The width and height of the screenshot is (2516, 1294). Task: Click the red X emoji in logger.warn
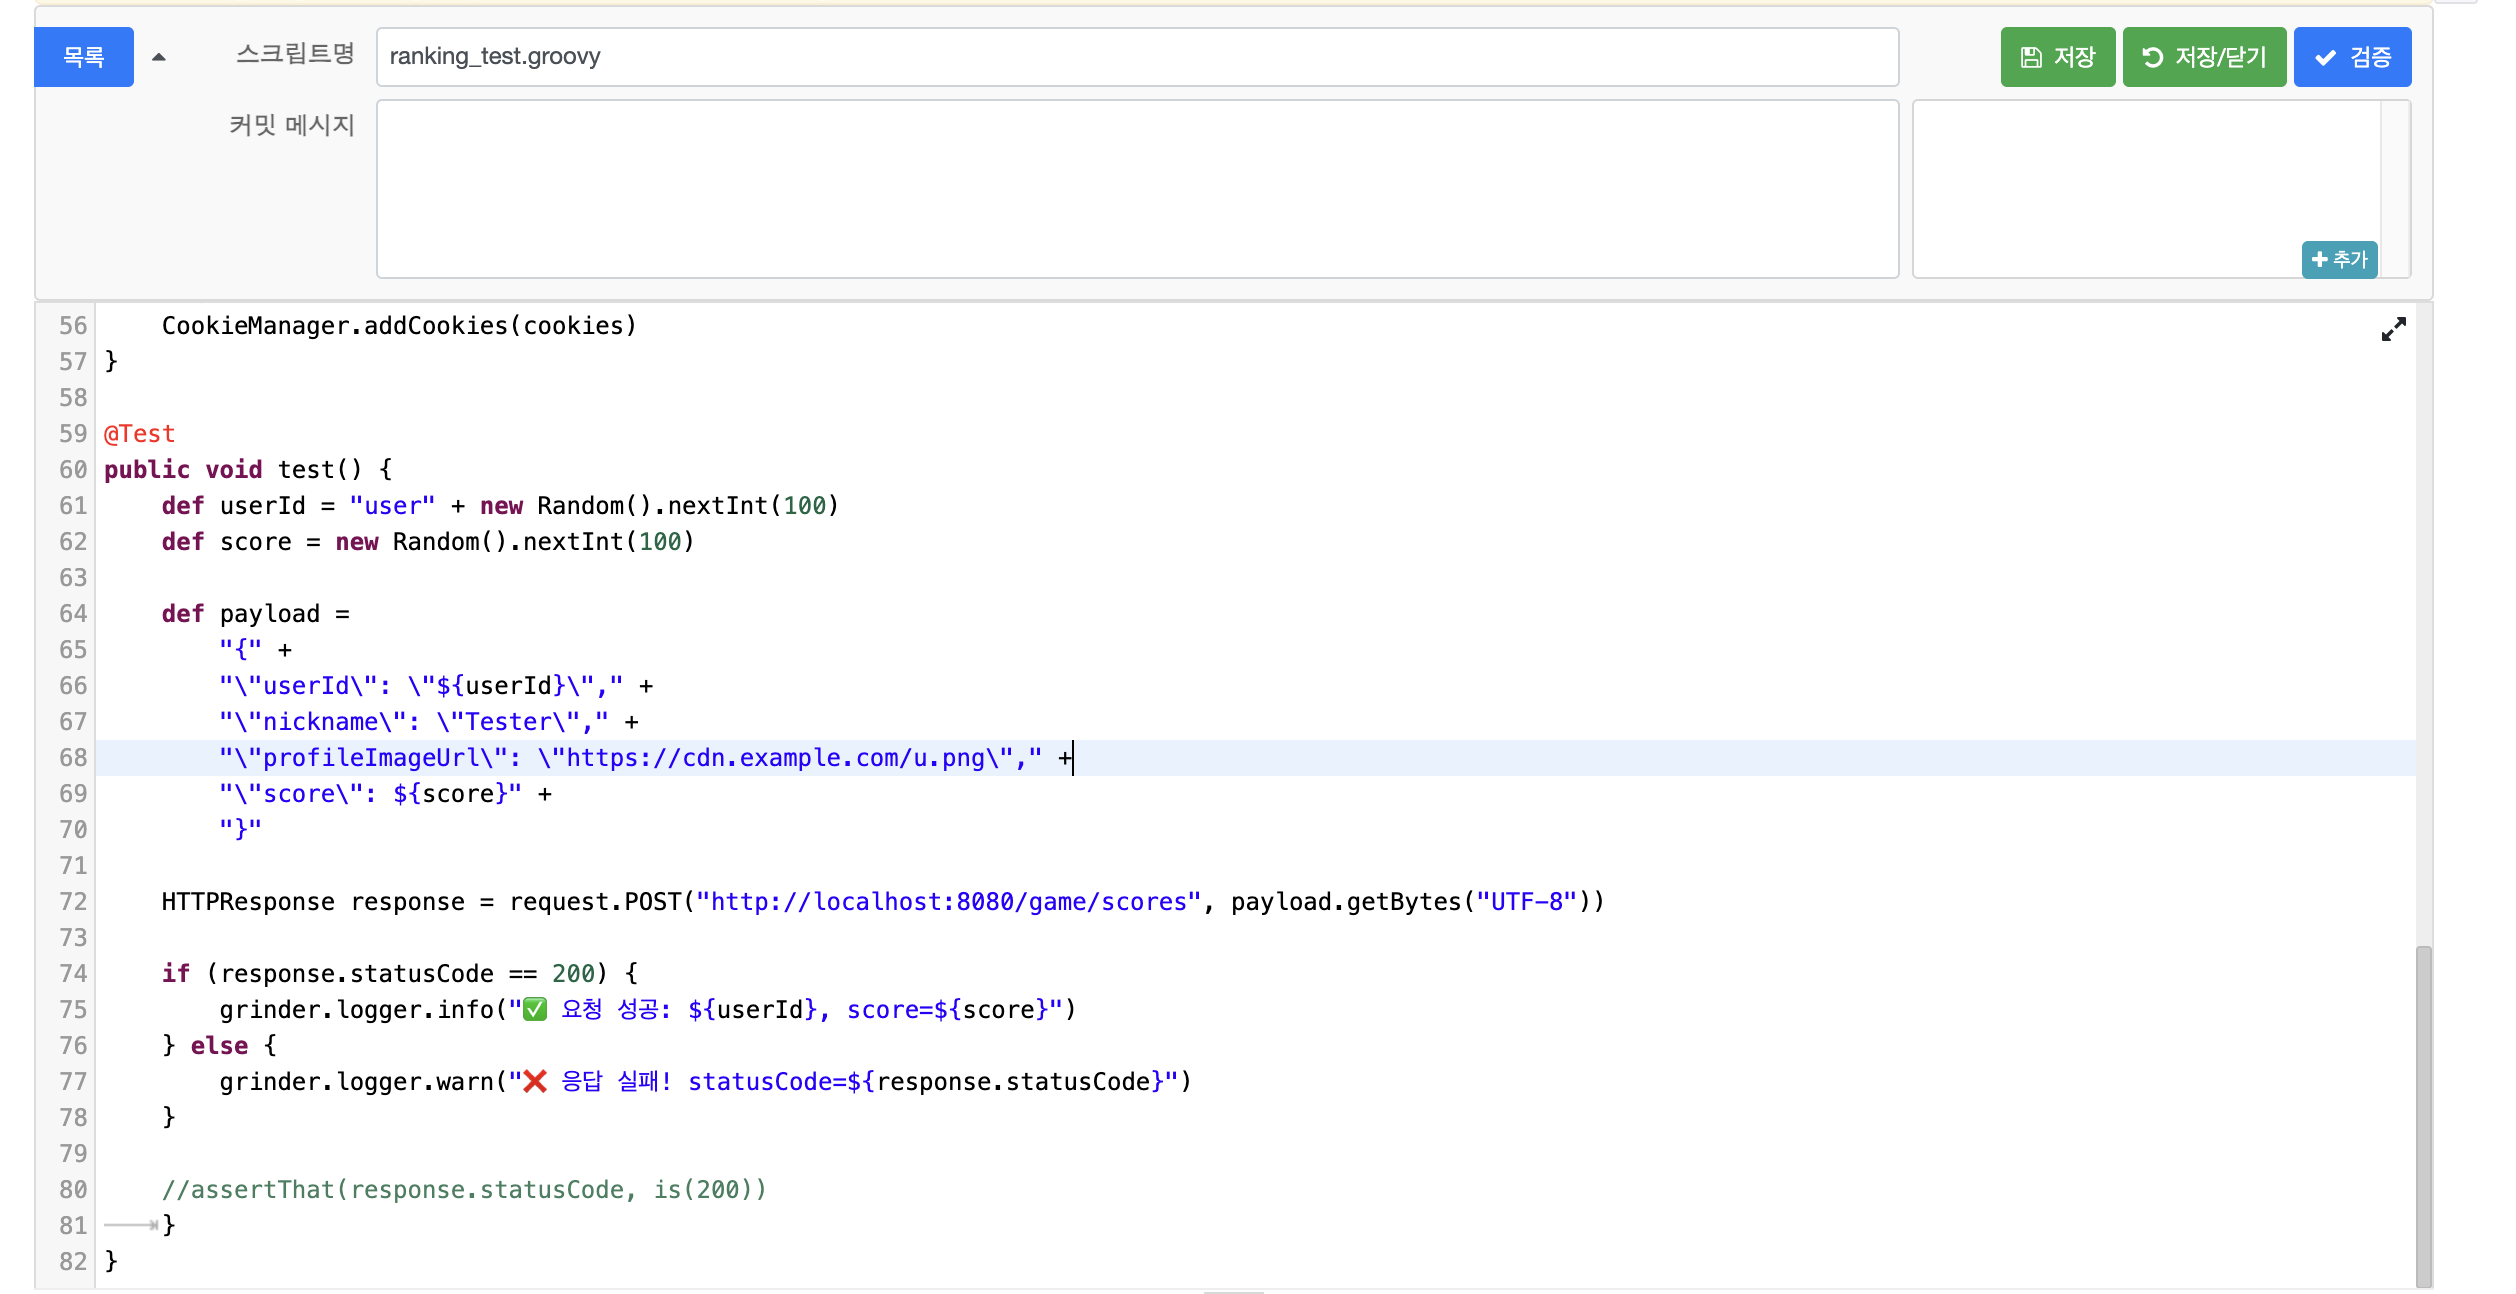tap(536, 1082)
